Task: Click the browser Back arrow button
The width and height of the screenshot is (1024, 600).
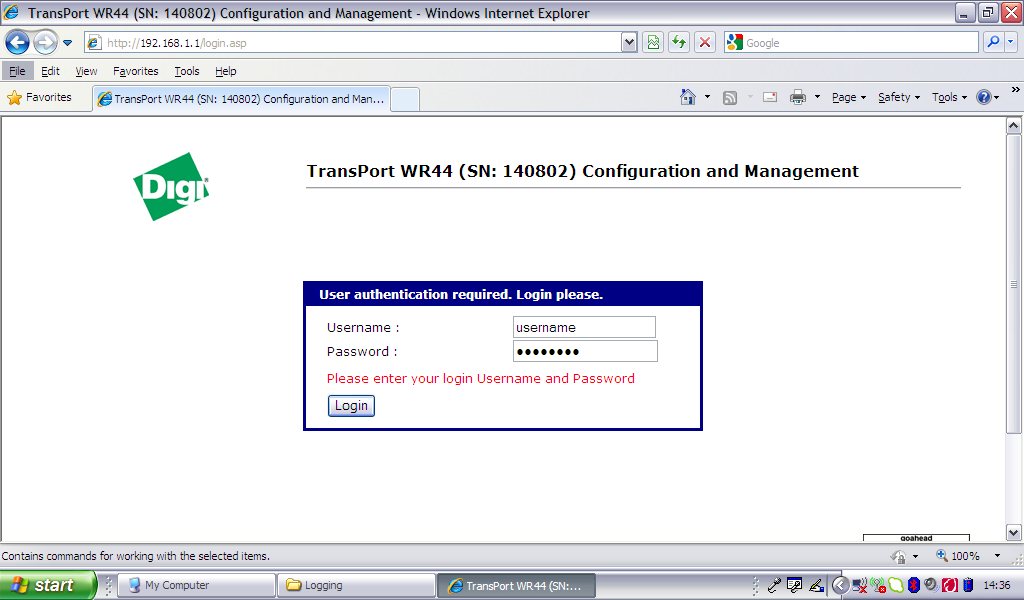Action: click(17, 43)
